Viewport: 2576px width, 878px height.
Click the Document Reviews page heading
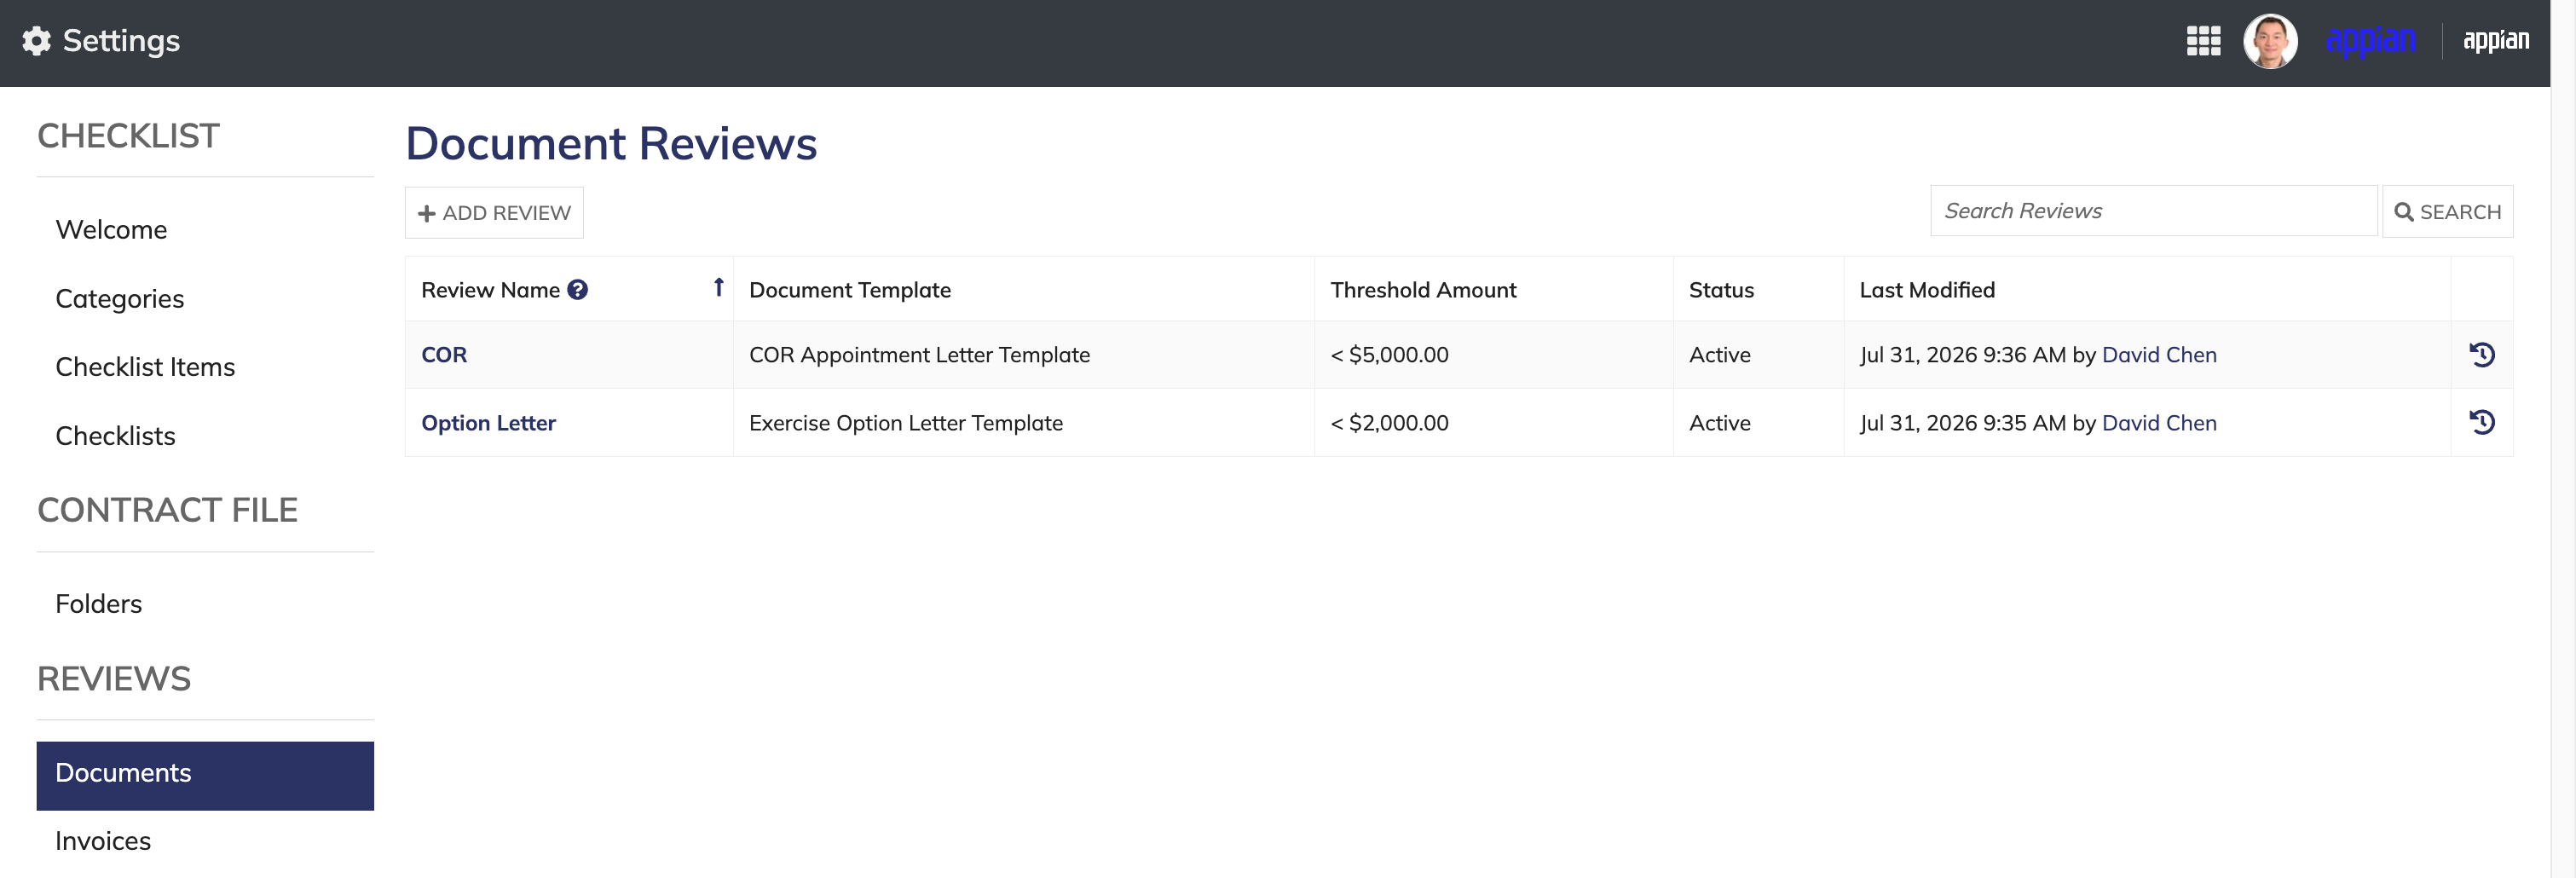click(x=611, y=144)
